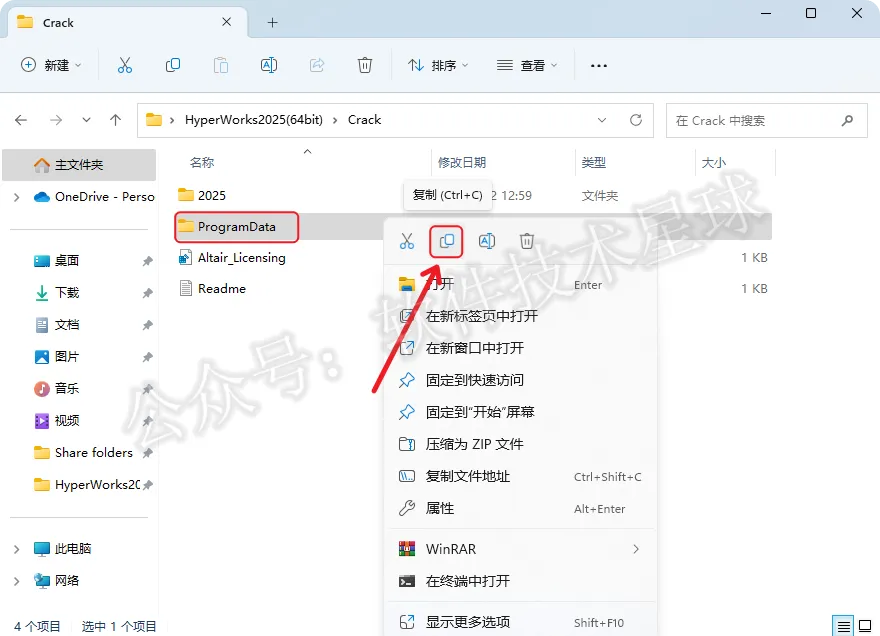The image size is (880, 636).
Task: Click the Crack breadcrumb in the address bar
Action: 364,120
